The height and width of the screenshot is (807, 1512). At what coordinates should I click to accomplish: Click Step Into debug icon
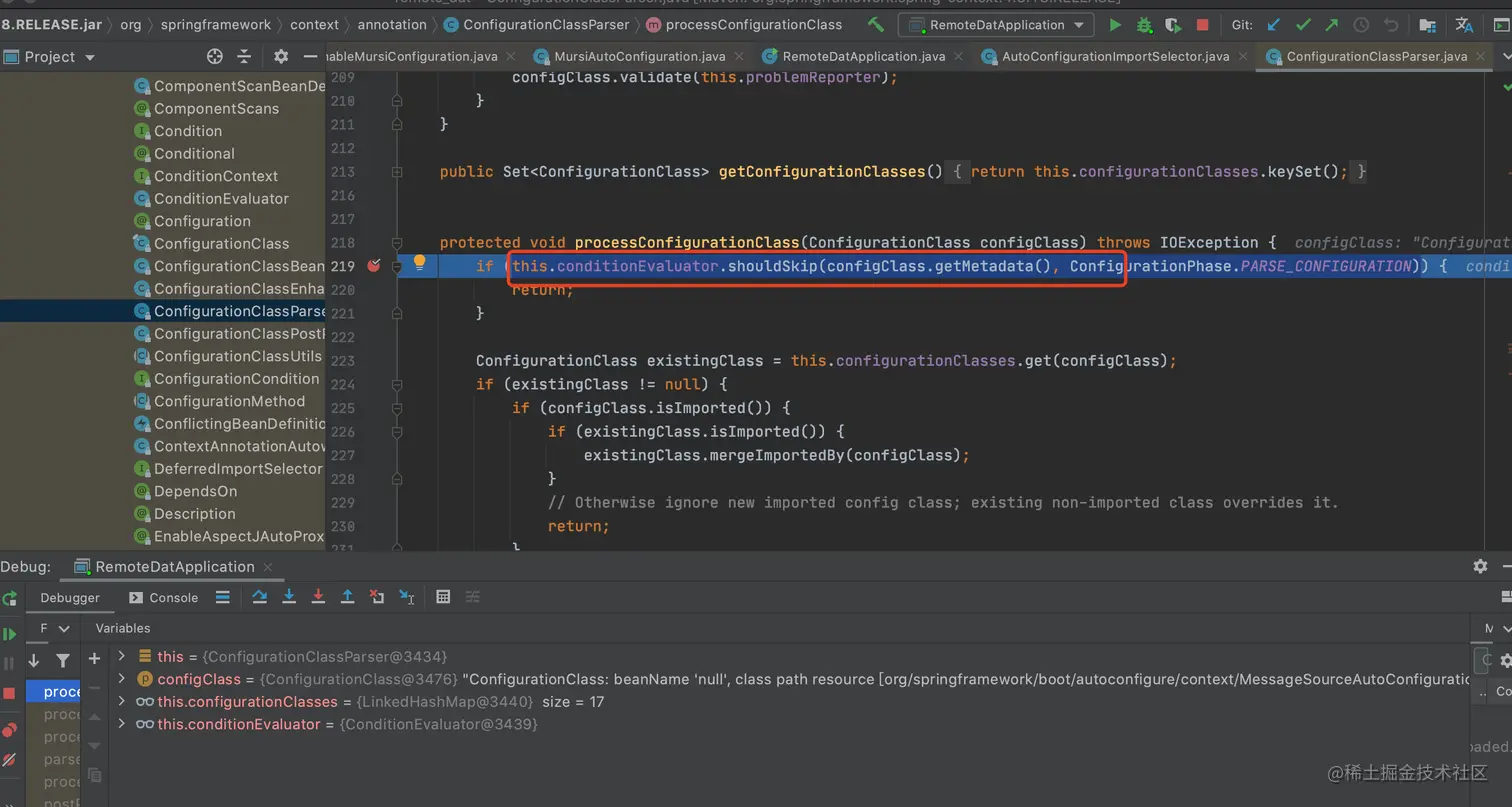coord(289,597)
